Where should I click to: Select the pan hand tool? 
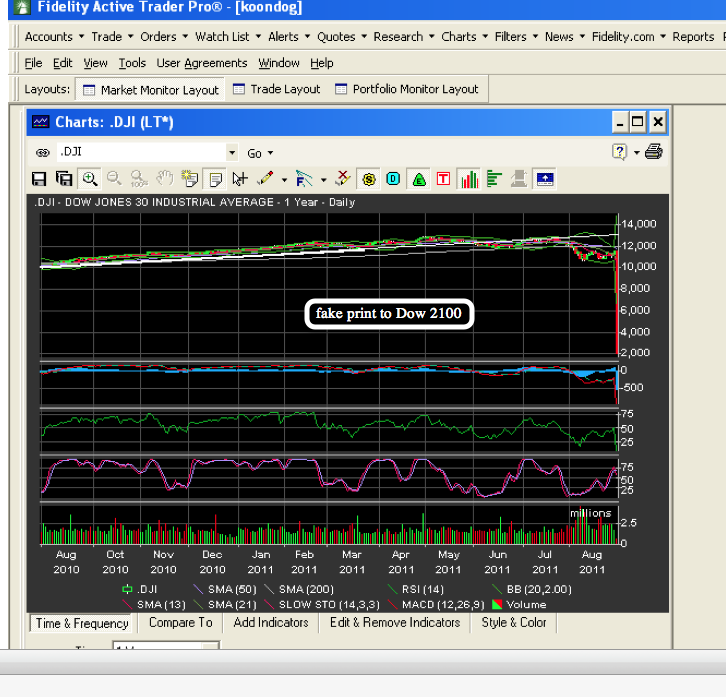164,179
